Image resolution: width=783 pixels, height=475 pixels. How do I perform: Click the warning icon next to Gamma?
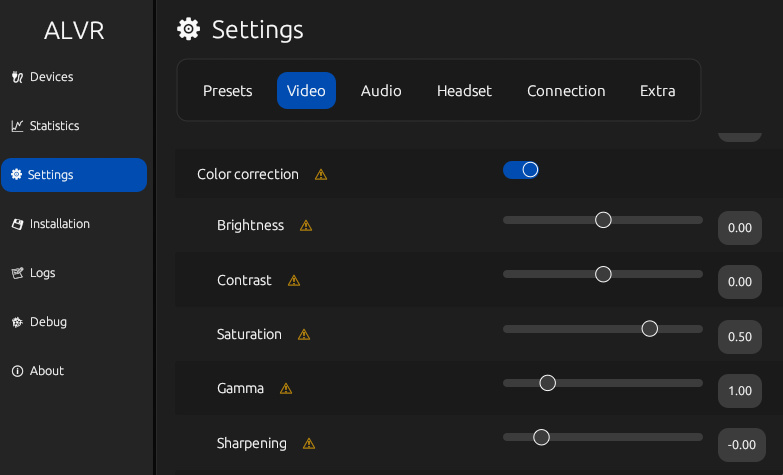pyautogui.click(x=286, y=388)
